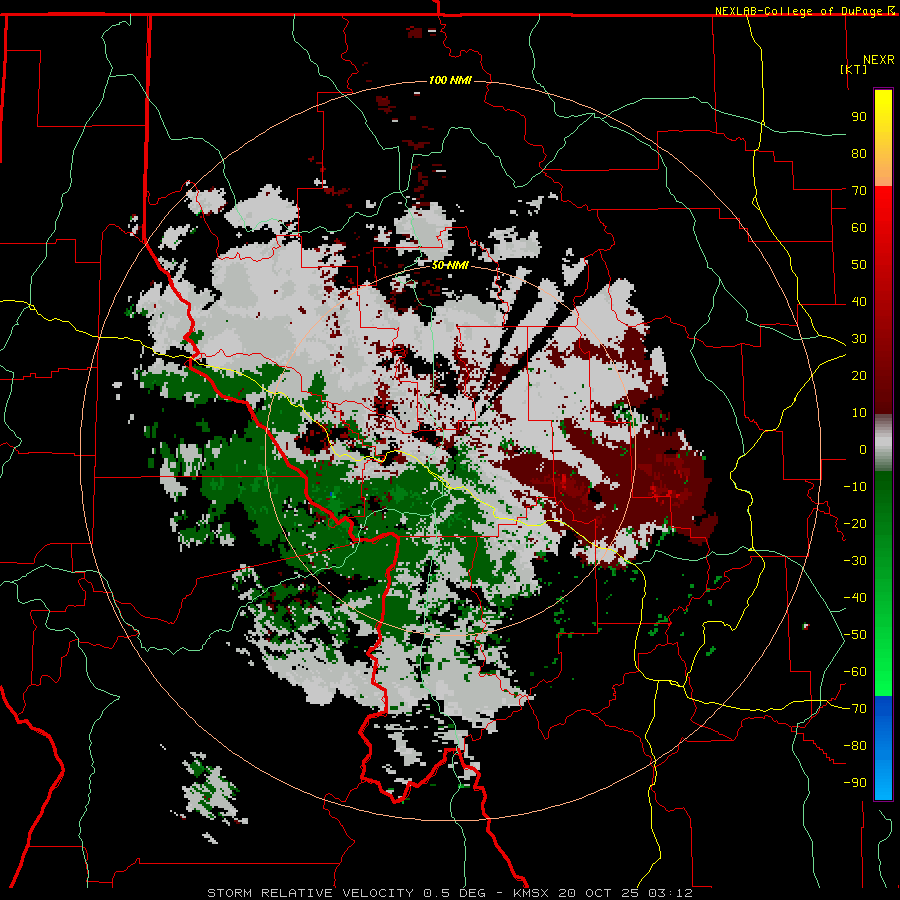Select the -50 value on velocity scale

(x=855, y=635)
